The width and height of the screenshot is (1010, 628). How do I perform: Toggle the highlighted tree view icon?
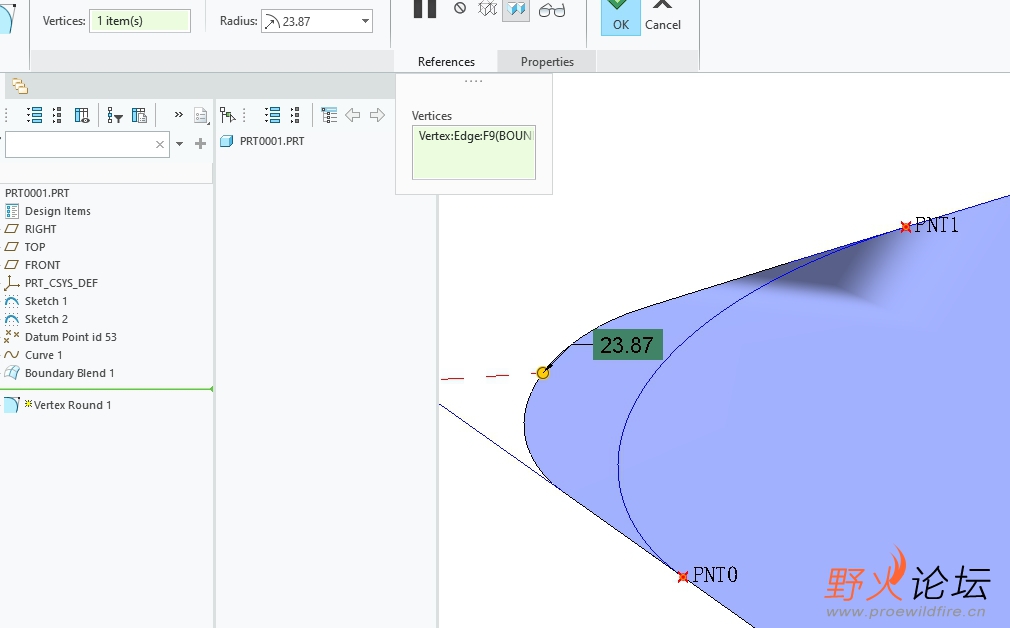[x=329, y=115]
